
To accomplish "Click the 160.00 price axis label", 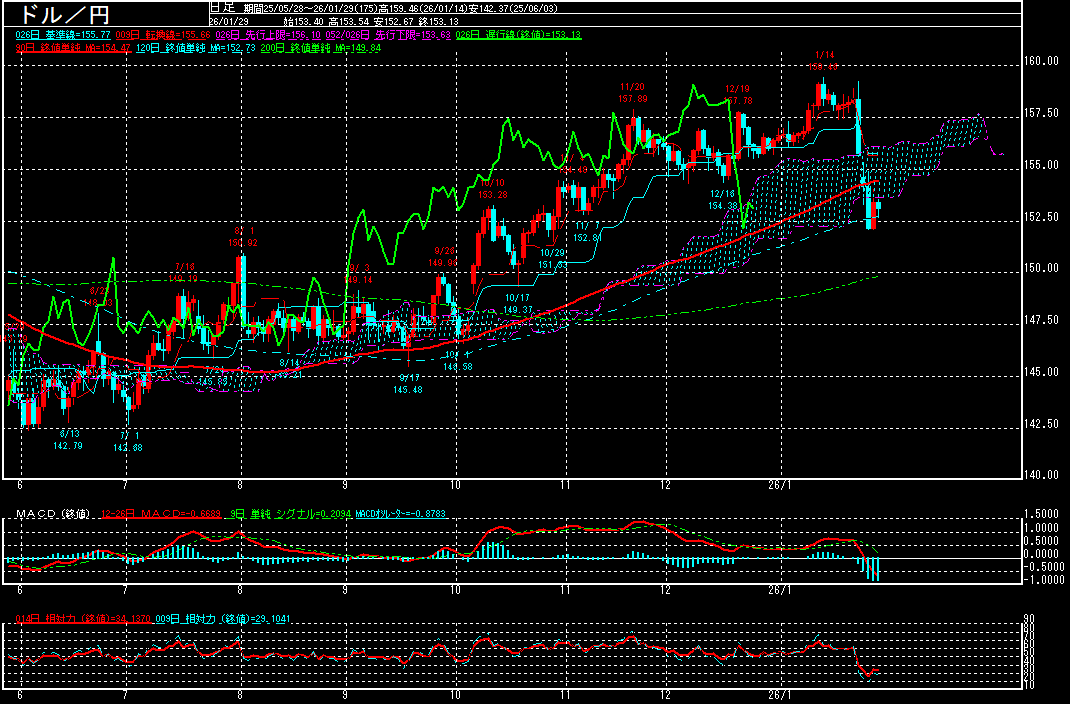I will 1044,61.
